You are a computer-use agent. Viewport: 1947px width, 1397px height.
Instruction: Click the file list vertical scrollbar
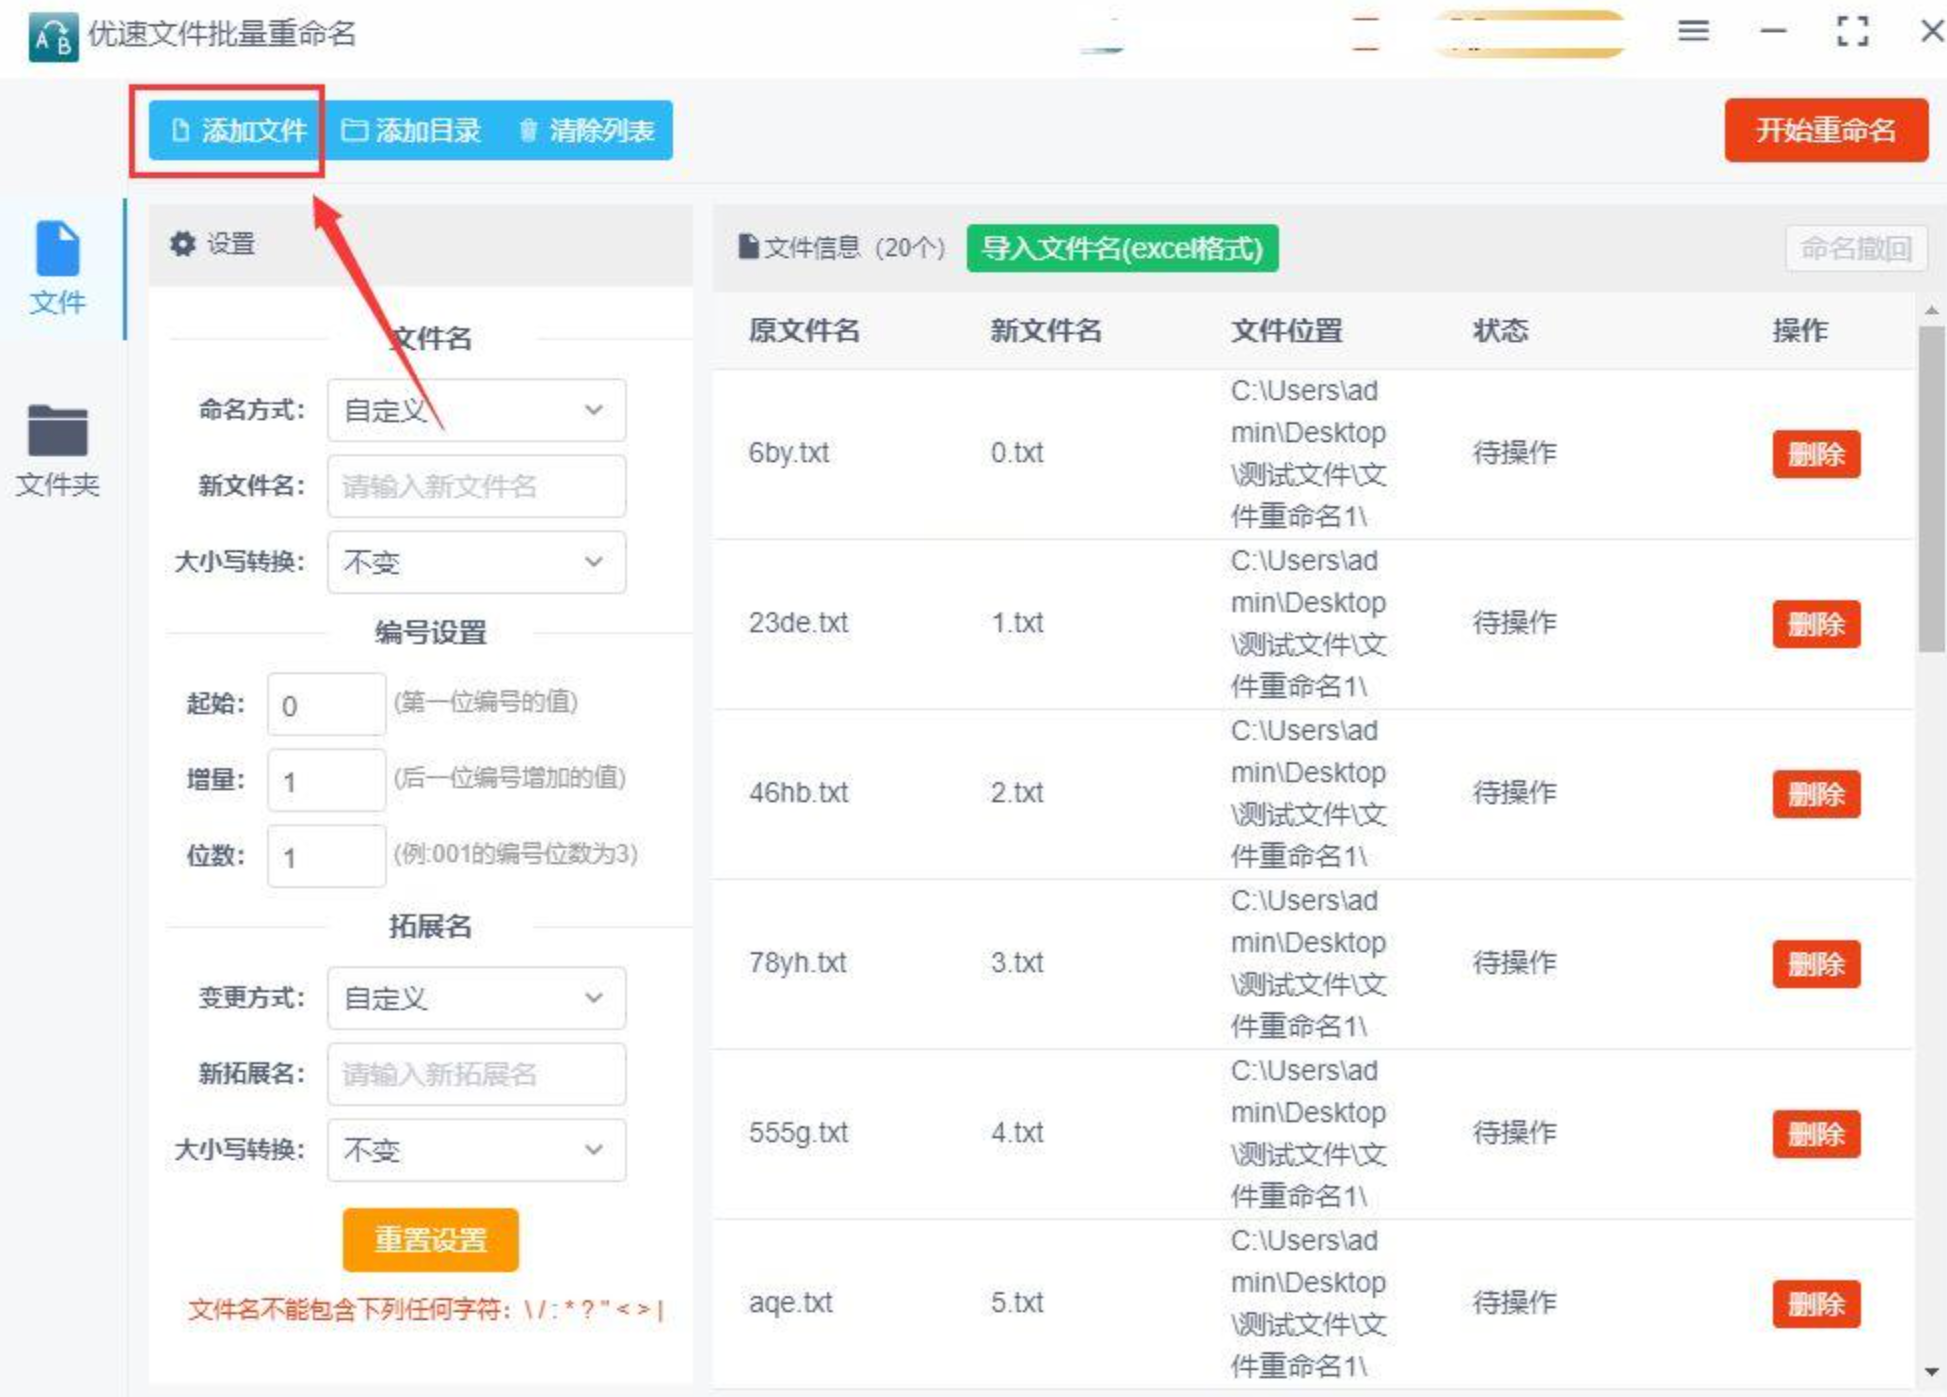[x=1931, y=490]
